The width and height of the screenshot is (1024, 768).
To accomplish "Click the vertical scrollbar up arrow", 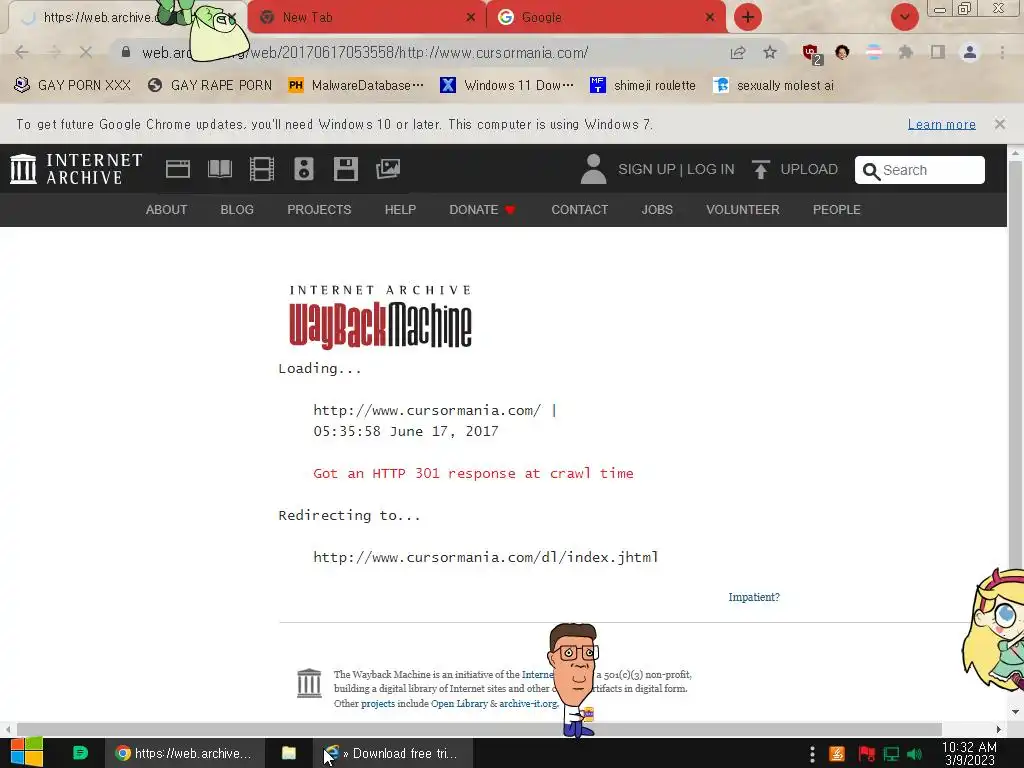I will [1016, 152].
